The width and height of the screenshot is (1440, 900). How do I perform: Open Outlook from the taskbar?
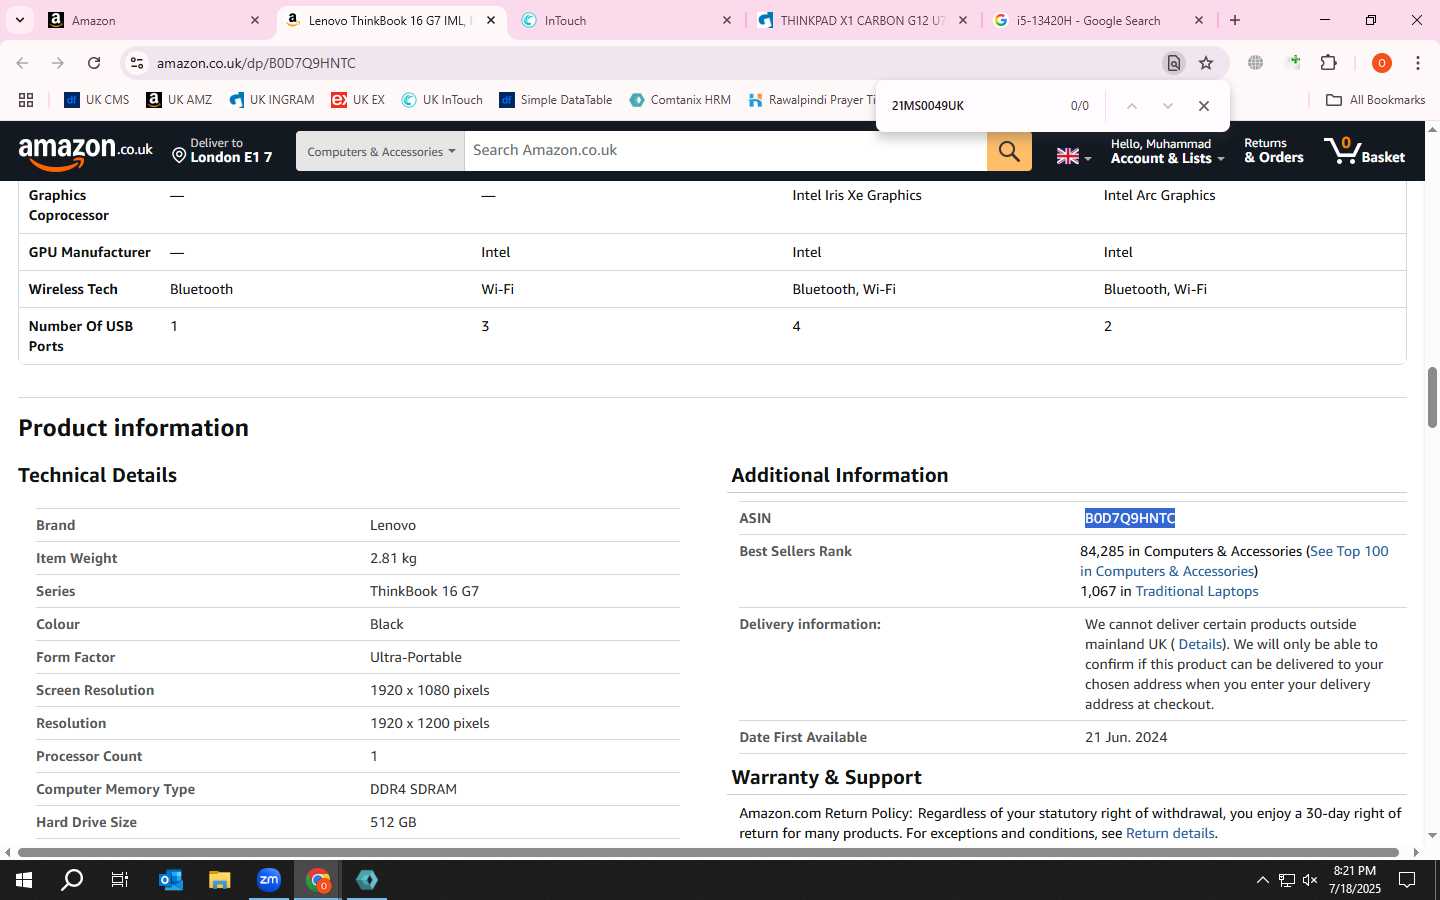click(170, 880)
